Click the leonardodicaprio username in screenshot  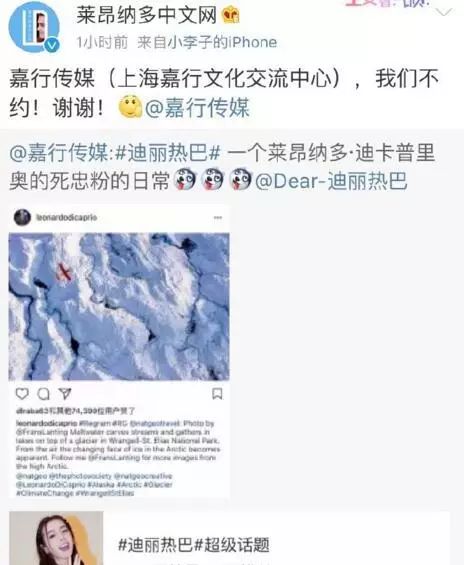[x=67, y=218]
